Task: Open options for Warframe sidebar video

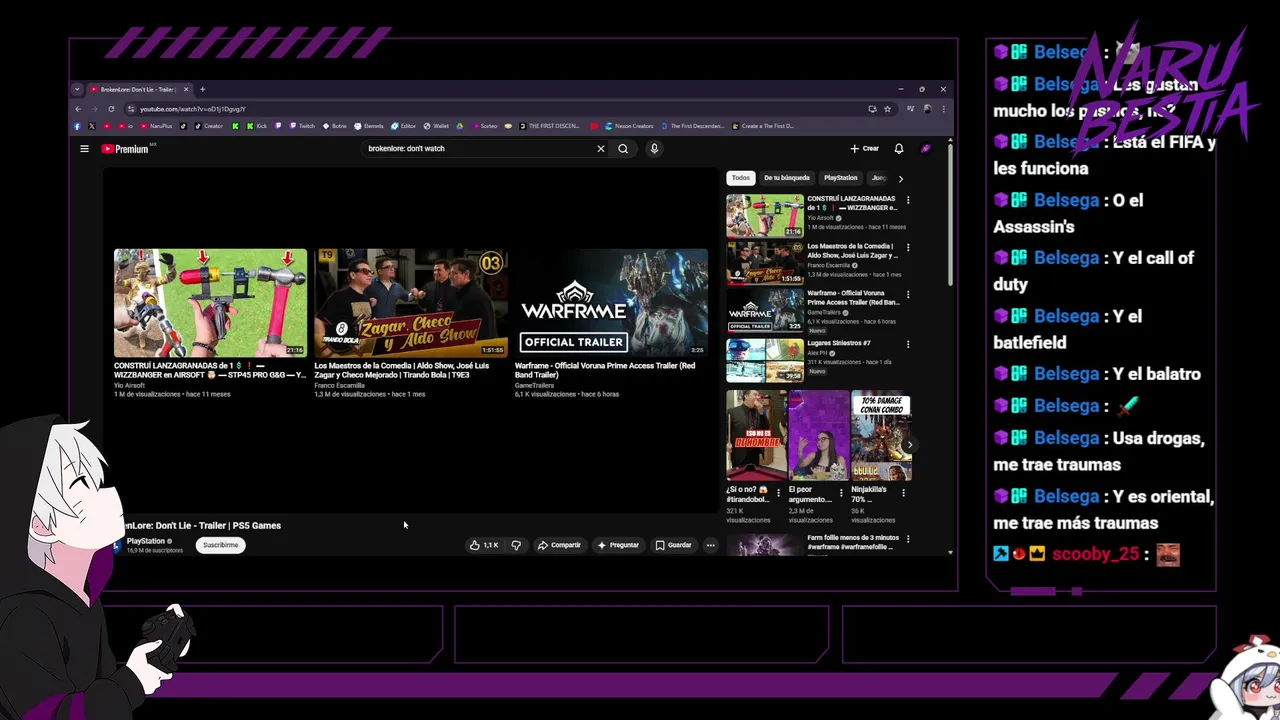Action: (908, 295)
